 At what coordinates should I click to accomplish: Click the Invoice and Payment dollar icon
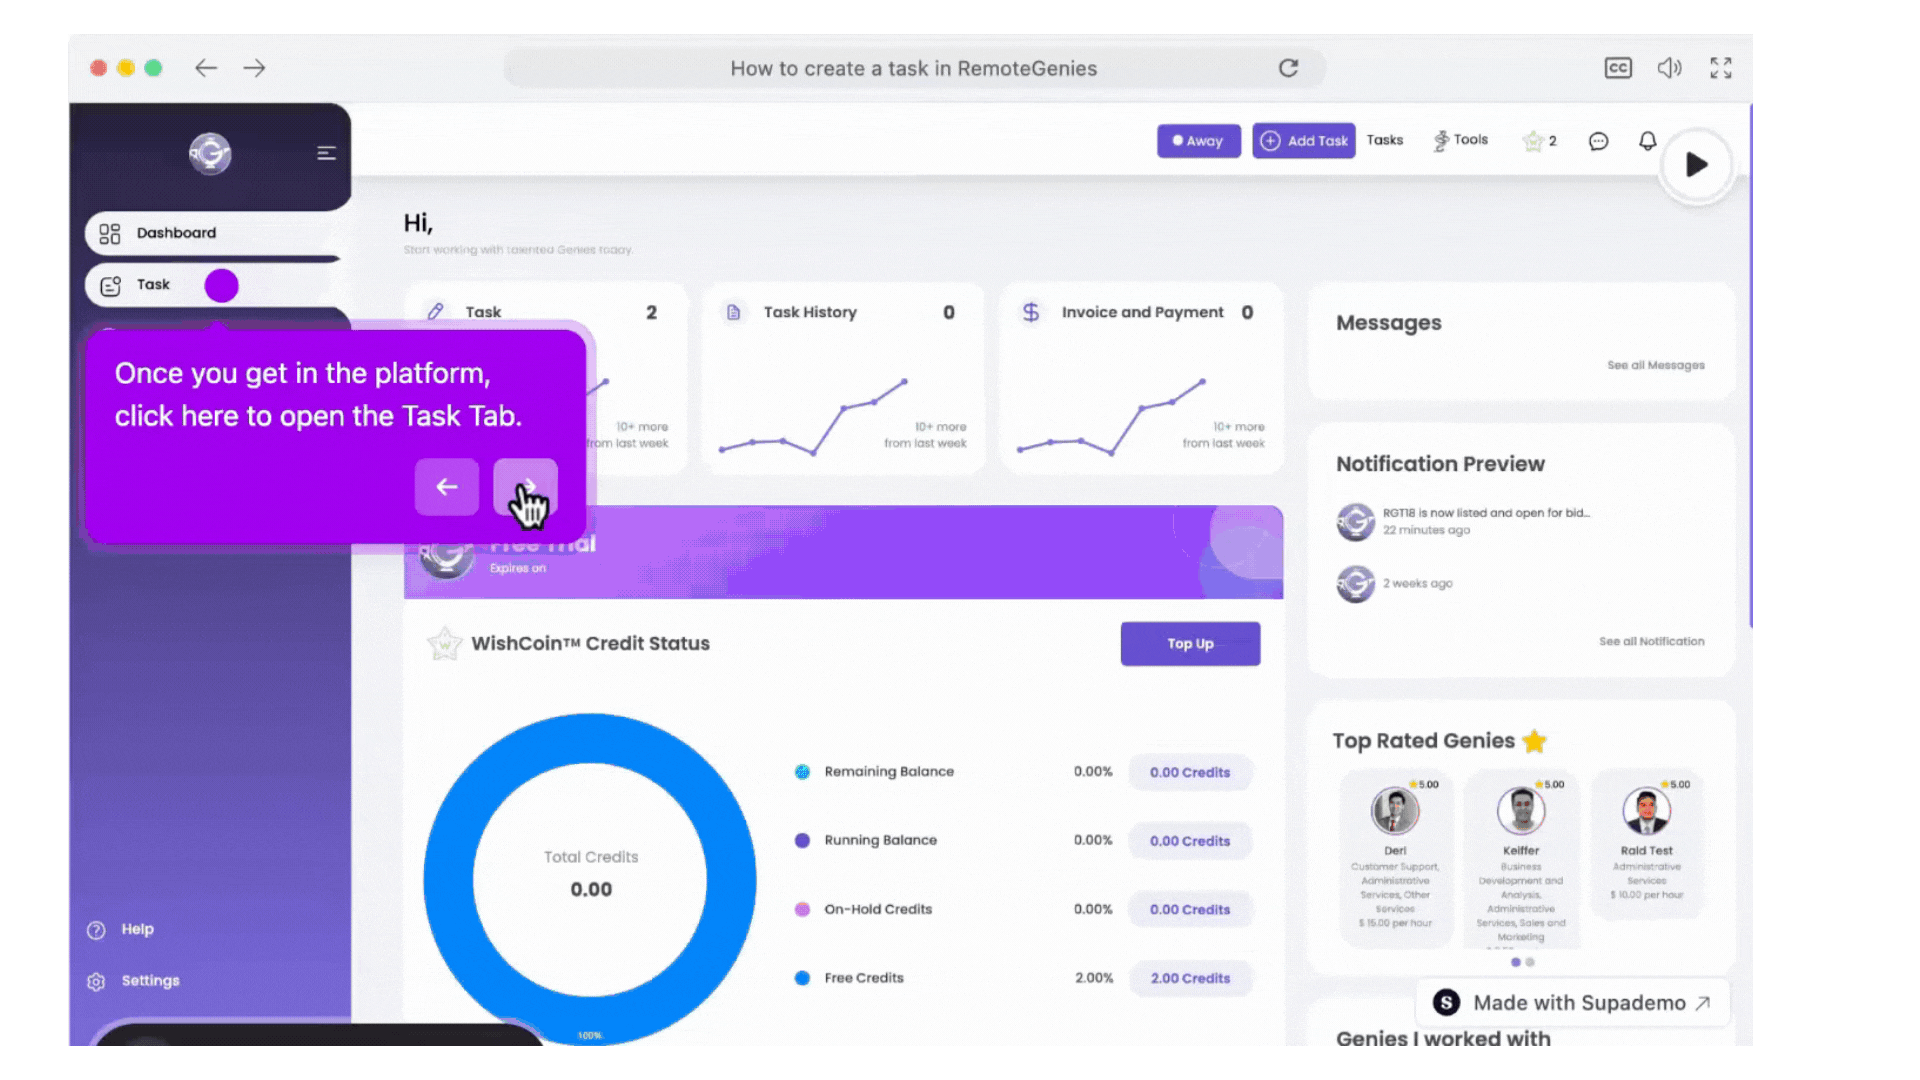1031,312
